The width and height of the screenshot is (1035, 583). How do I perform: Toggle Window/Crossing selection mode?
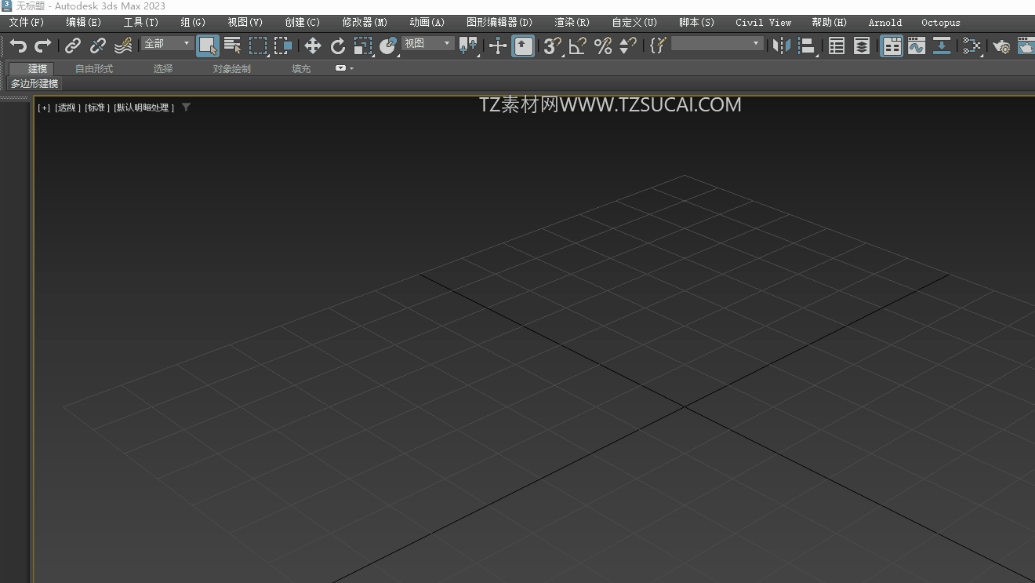(x=283, y=46)
